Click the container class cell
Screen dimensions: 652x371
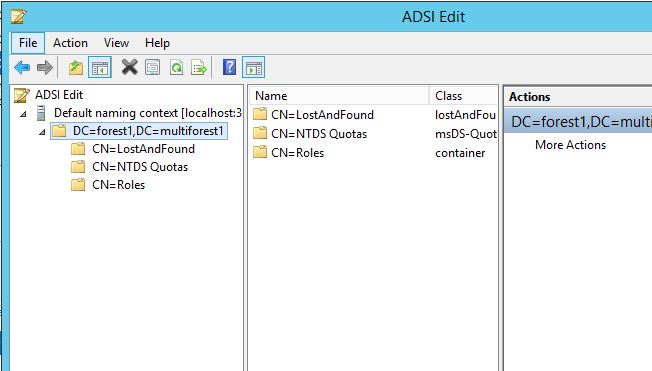pyautogui.click(x=460, y=153)
